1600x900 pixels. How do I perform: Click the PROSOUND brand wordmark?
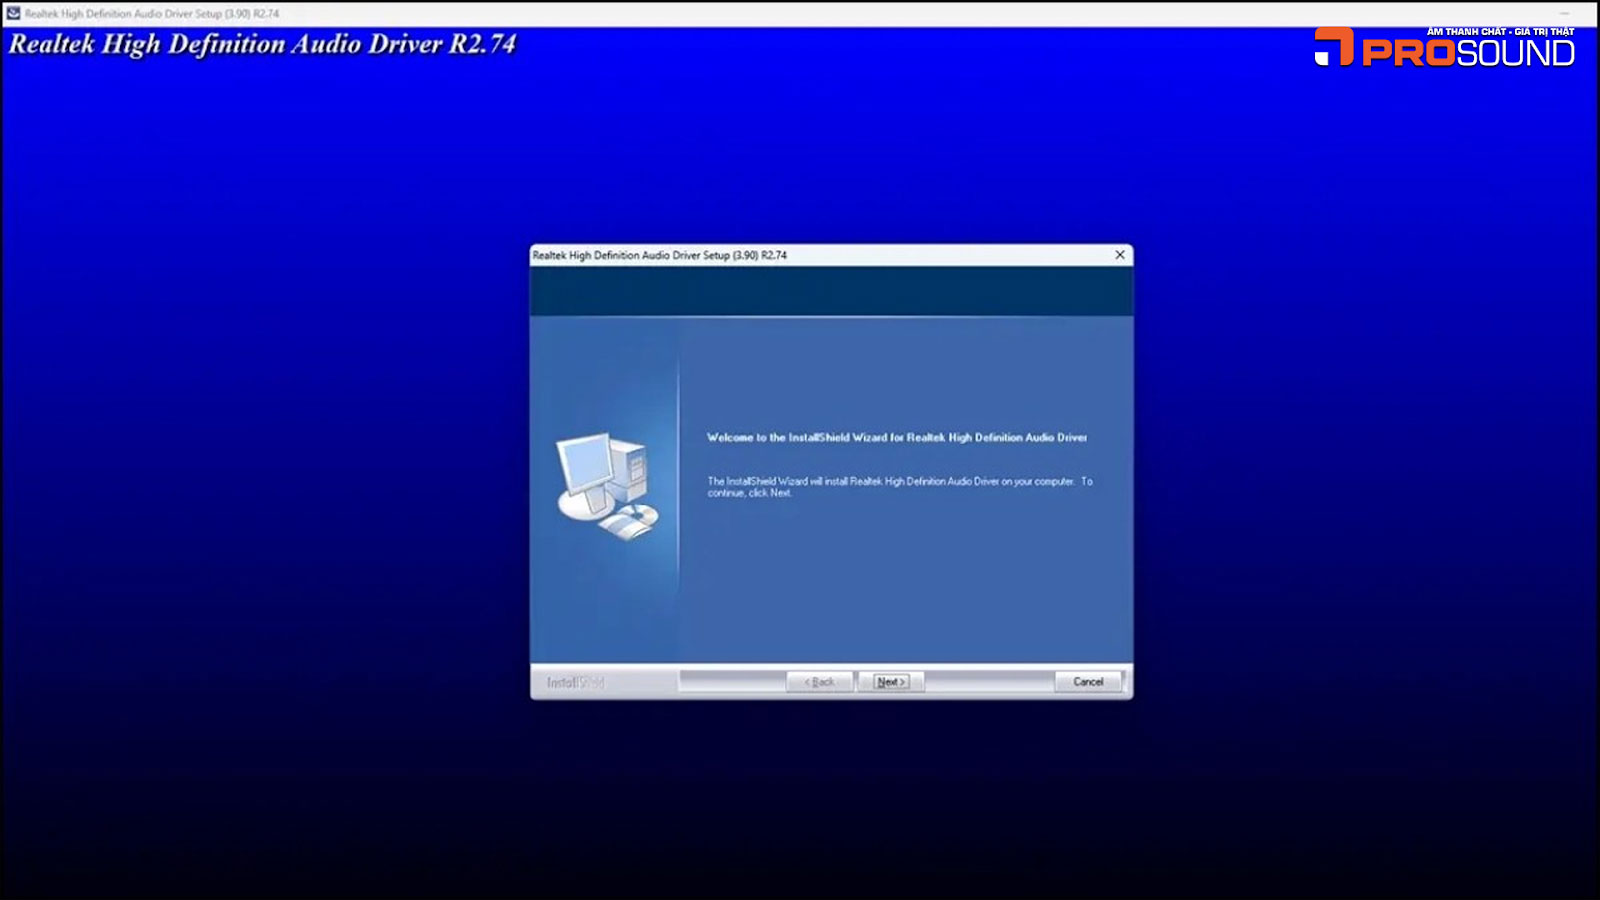(1468, 53)
